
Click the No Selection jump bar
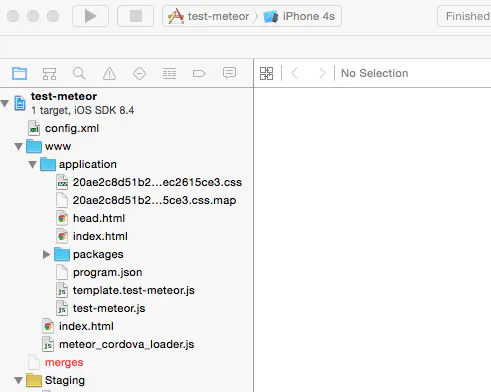point(375,73)
